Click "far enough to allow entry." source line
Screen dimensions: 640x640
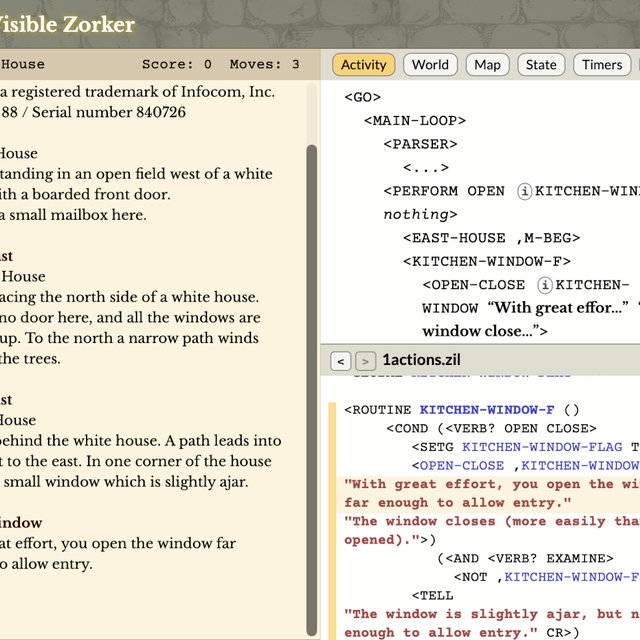pyautogui.click(x=457, y=503)
